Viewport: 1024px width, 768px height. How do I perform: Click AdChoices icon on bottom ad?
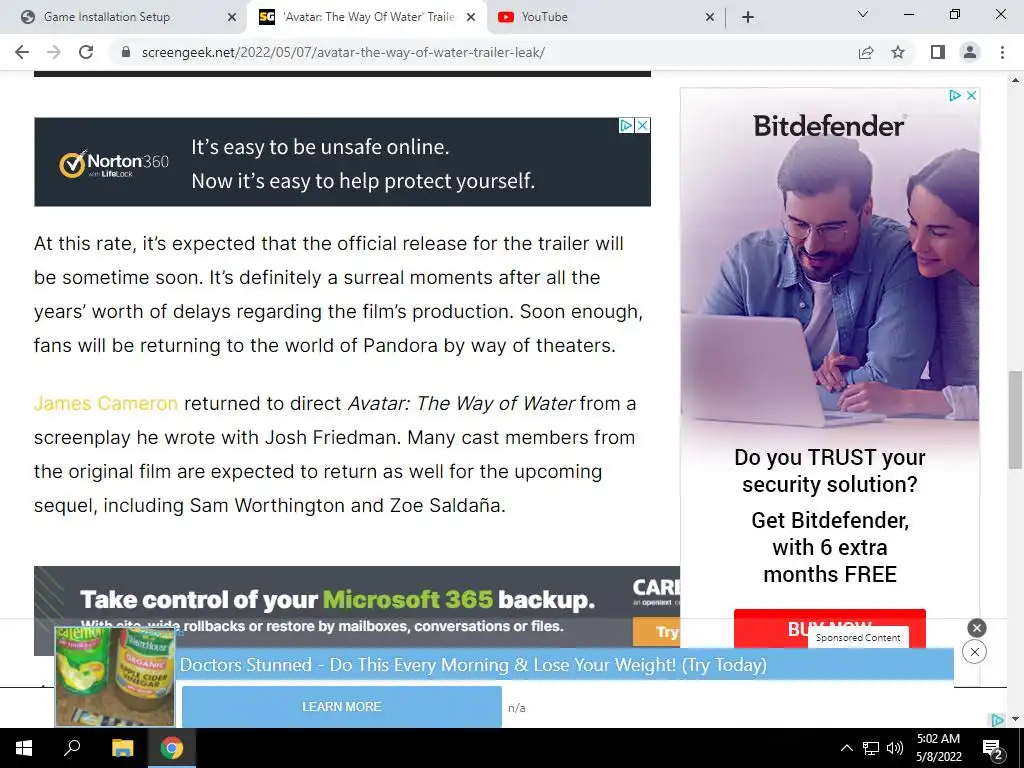point(997,720)
